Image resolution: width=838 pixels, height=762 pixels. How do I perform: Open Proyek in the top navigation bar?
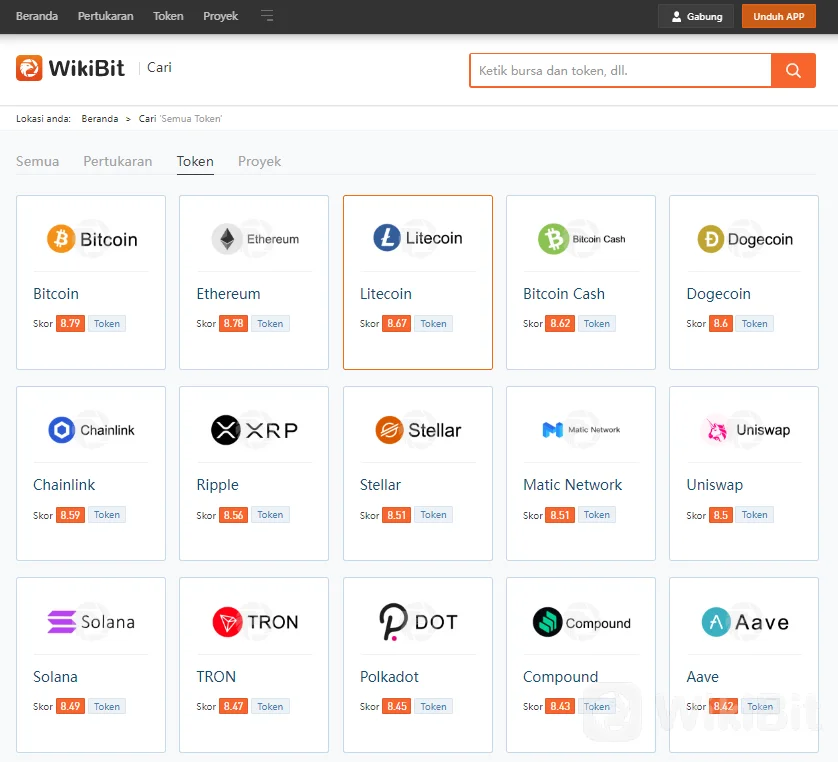point(221,16)
